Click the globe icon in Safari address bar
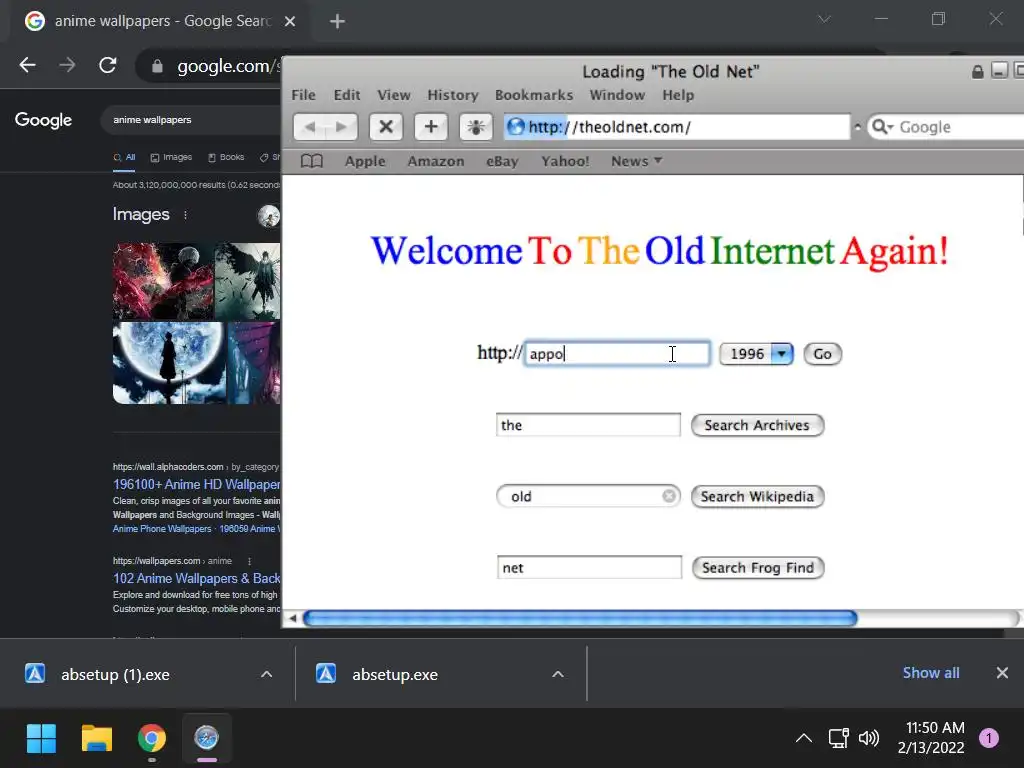The height and width of the screenshot is (768, 1024). [x=516, y=126]
